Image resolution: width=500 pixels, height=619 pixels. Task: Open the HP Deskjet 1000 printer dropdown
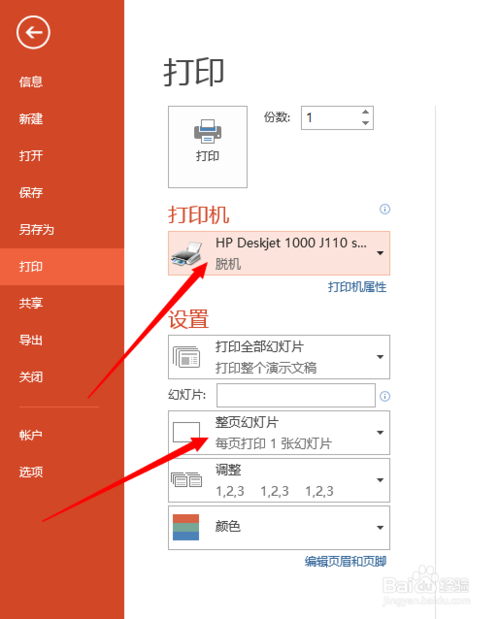pos(279,253)
